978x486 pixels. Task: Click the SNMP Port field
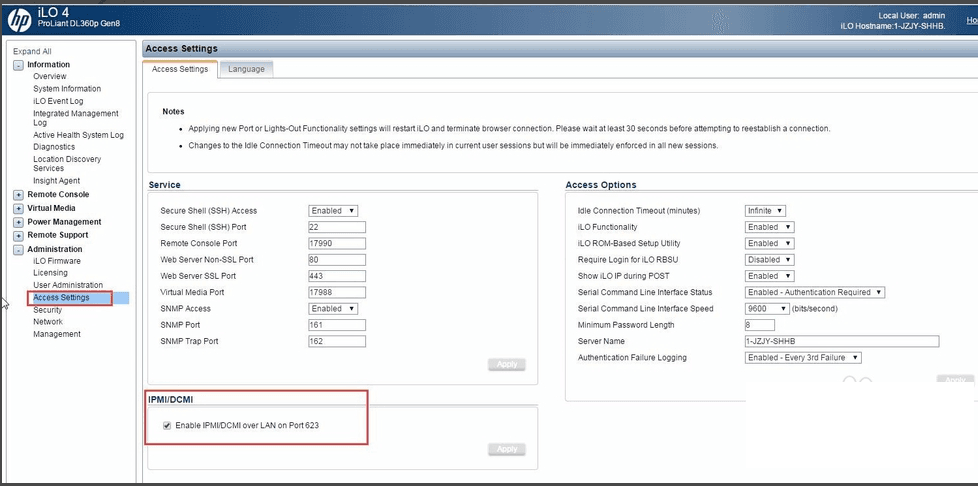337,325
